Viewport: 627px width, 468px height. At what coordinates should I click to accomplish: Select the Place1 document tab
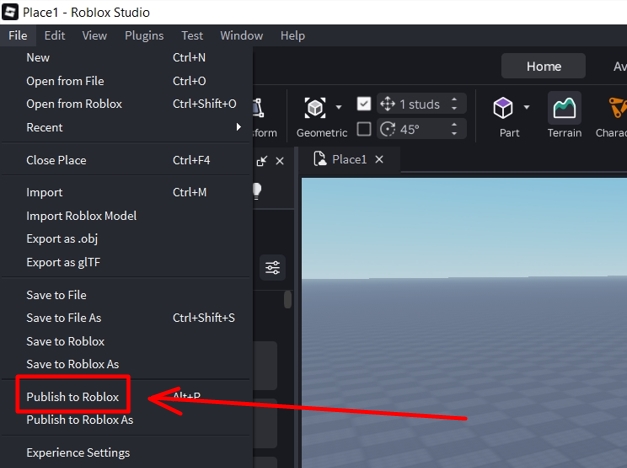pos(349,160)
